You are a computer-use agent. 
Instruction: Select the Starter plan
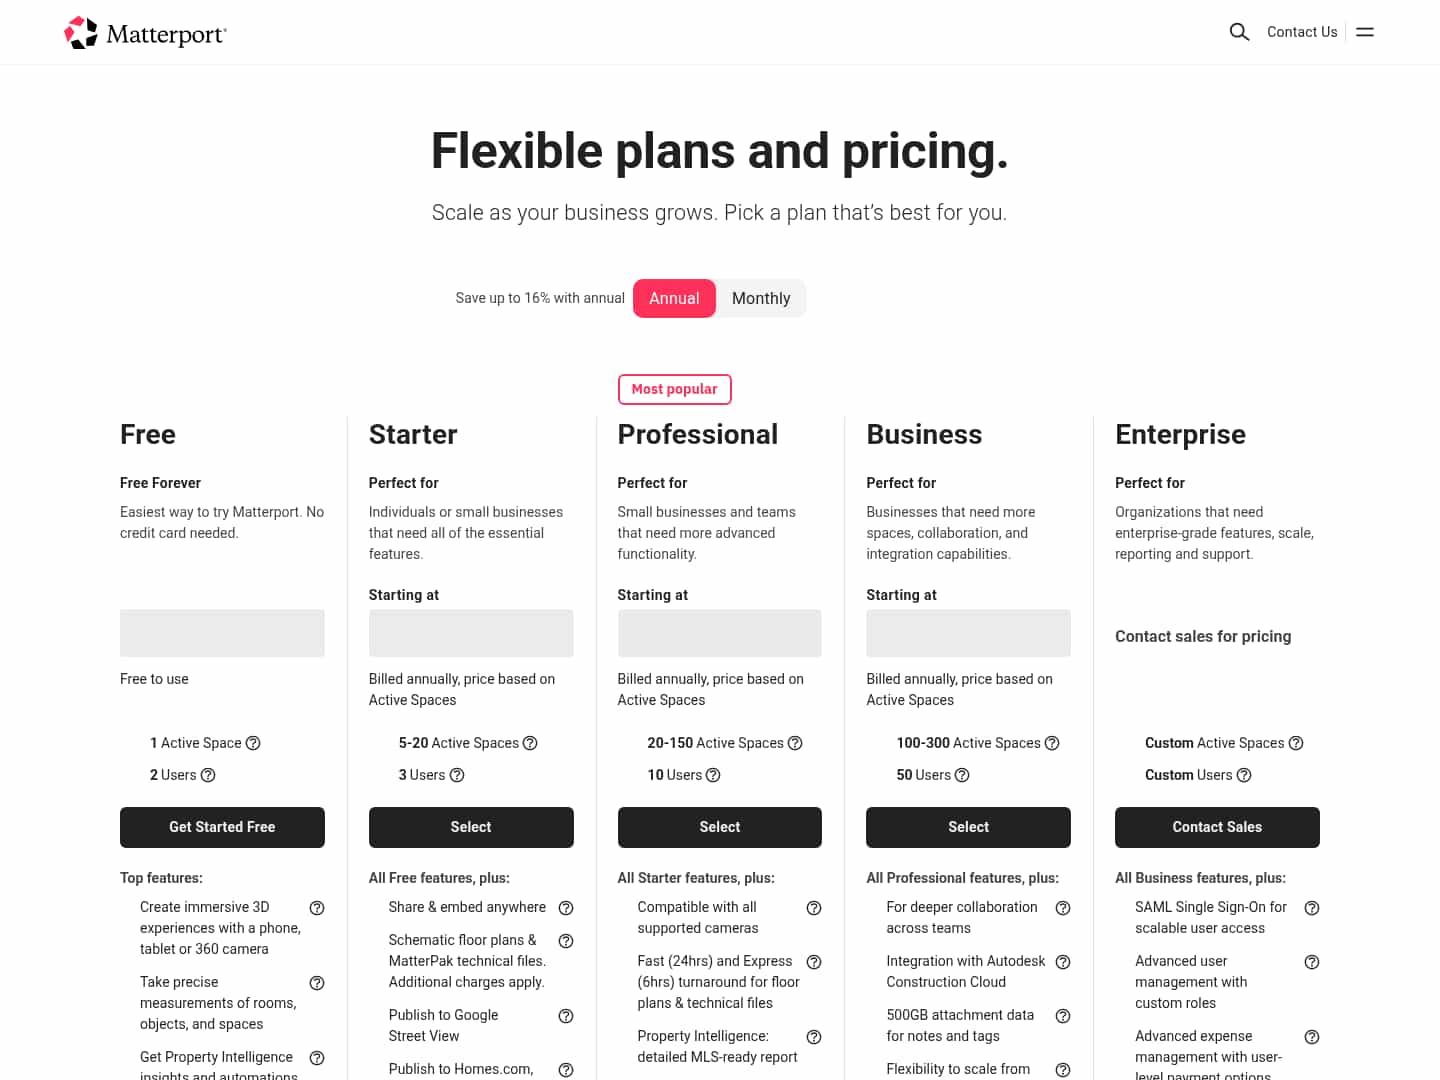(471, 827)
